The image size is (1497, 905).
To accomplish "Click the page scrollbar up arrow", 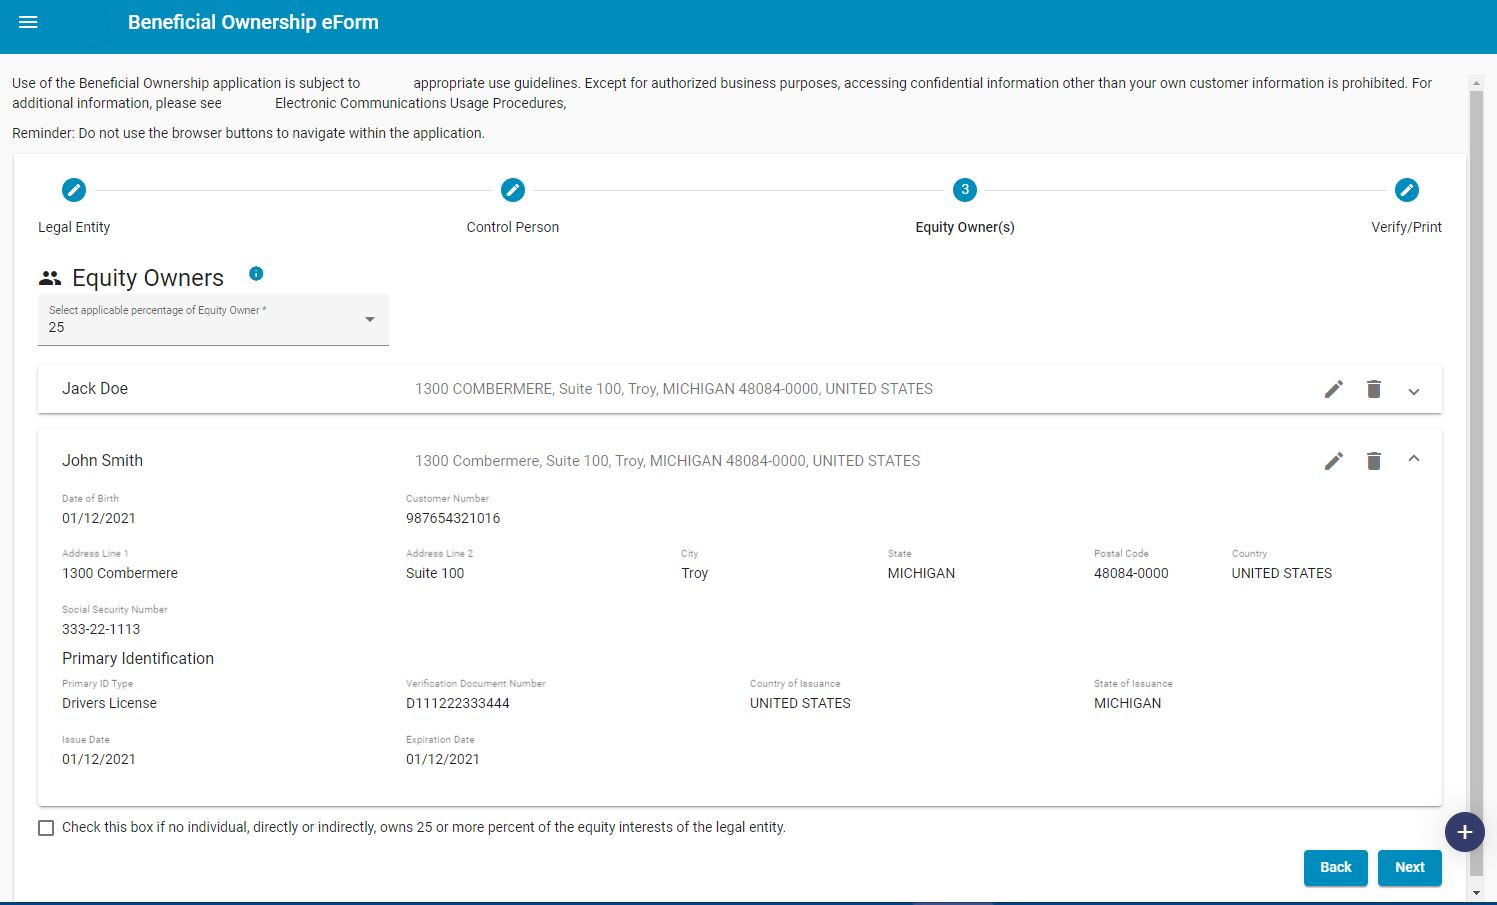I will point(1477,82).
